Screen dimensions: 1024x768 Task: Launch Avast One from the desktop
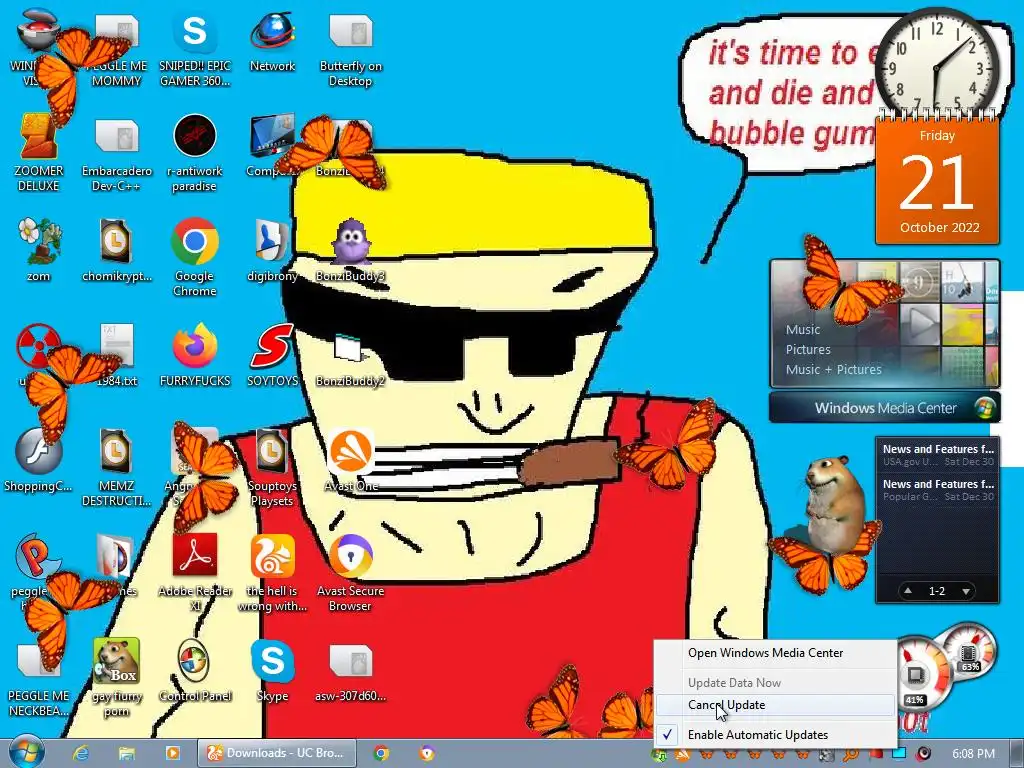(351, 460)
